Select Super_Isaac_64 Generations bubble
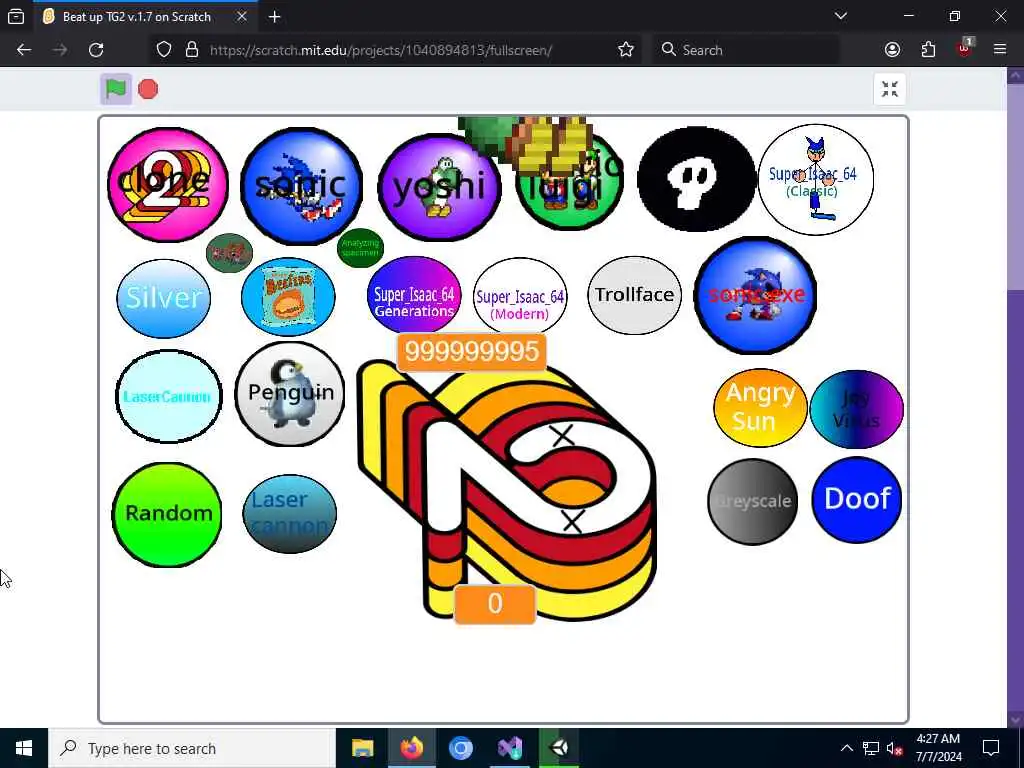1024x768 pixels. pyautogui.click(x=414, y=296)
